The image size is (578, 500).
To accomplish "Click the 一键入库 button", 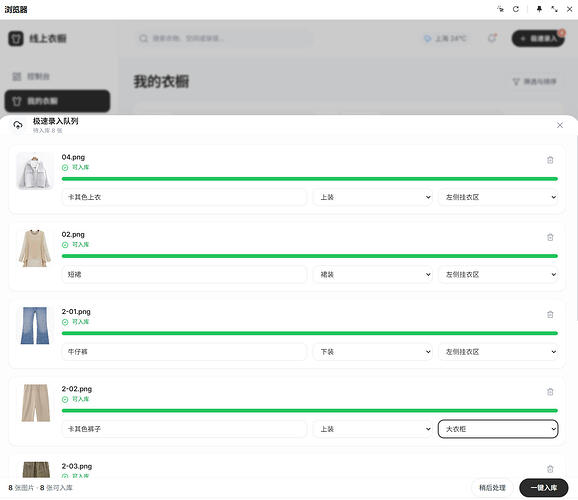I will point(543,488).
